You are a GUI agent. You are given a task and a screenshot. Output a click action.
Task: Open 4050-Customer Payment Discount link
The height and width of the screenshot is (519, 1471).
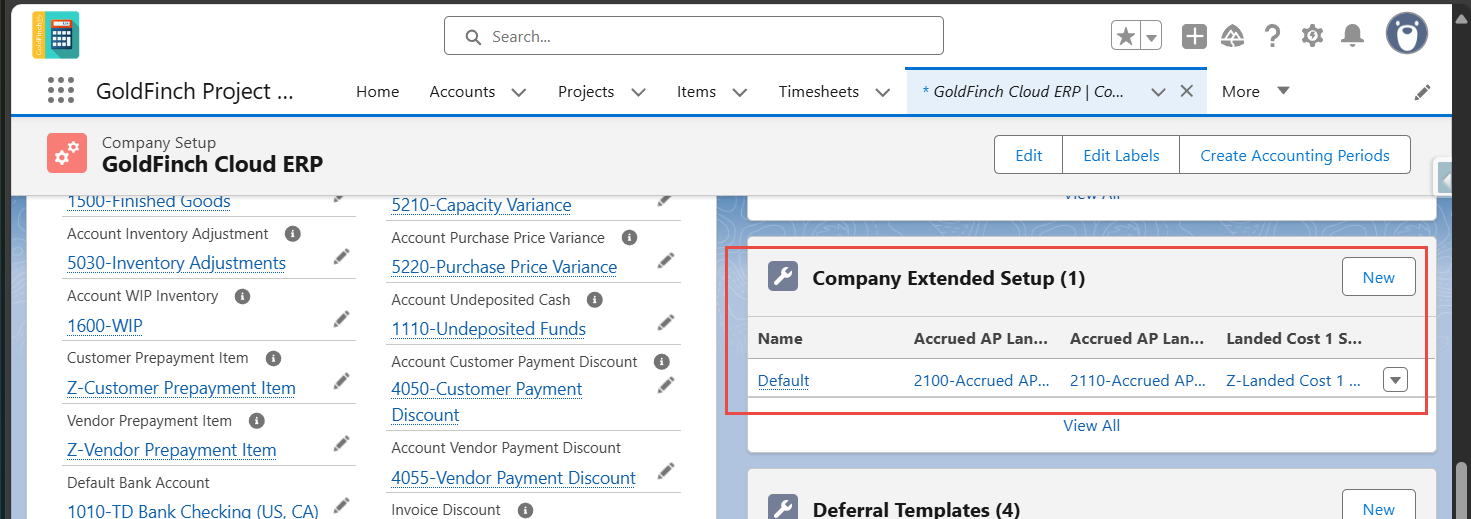(486, 402)
